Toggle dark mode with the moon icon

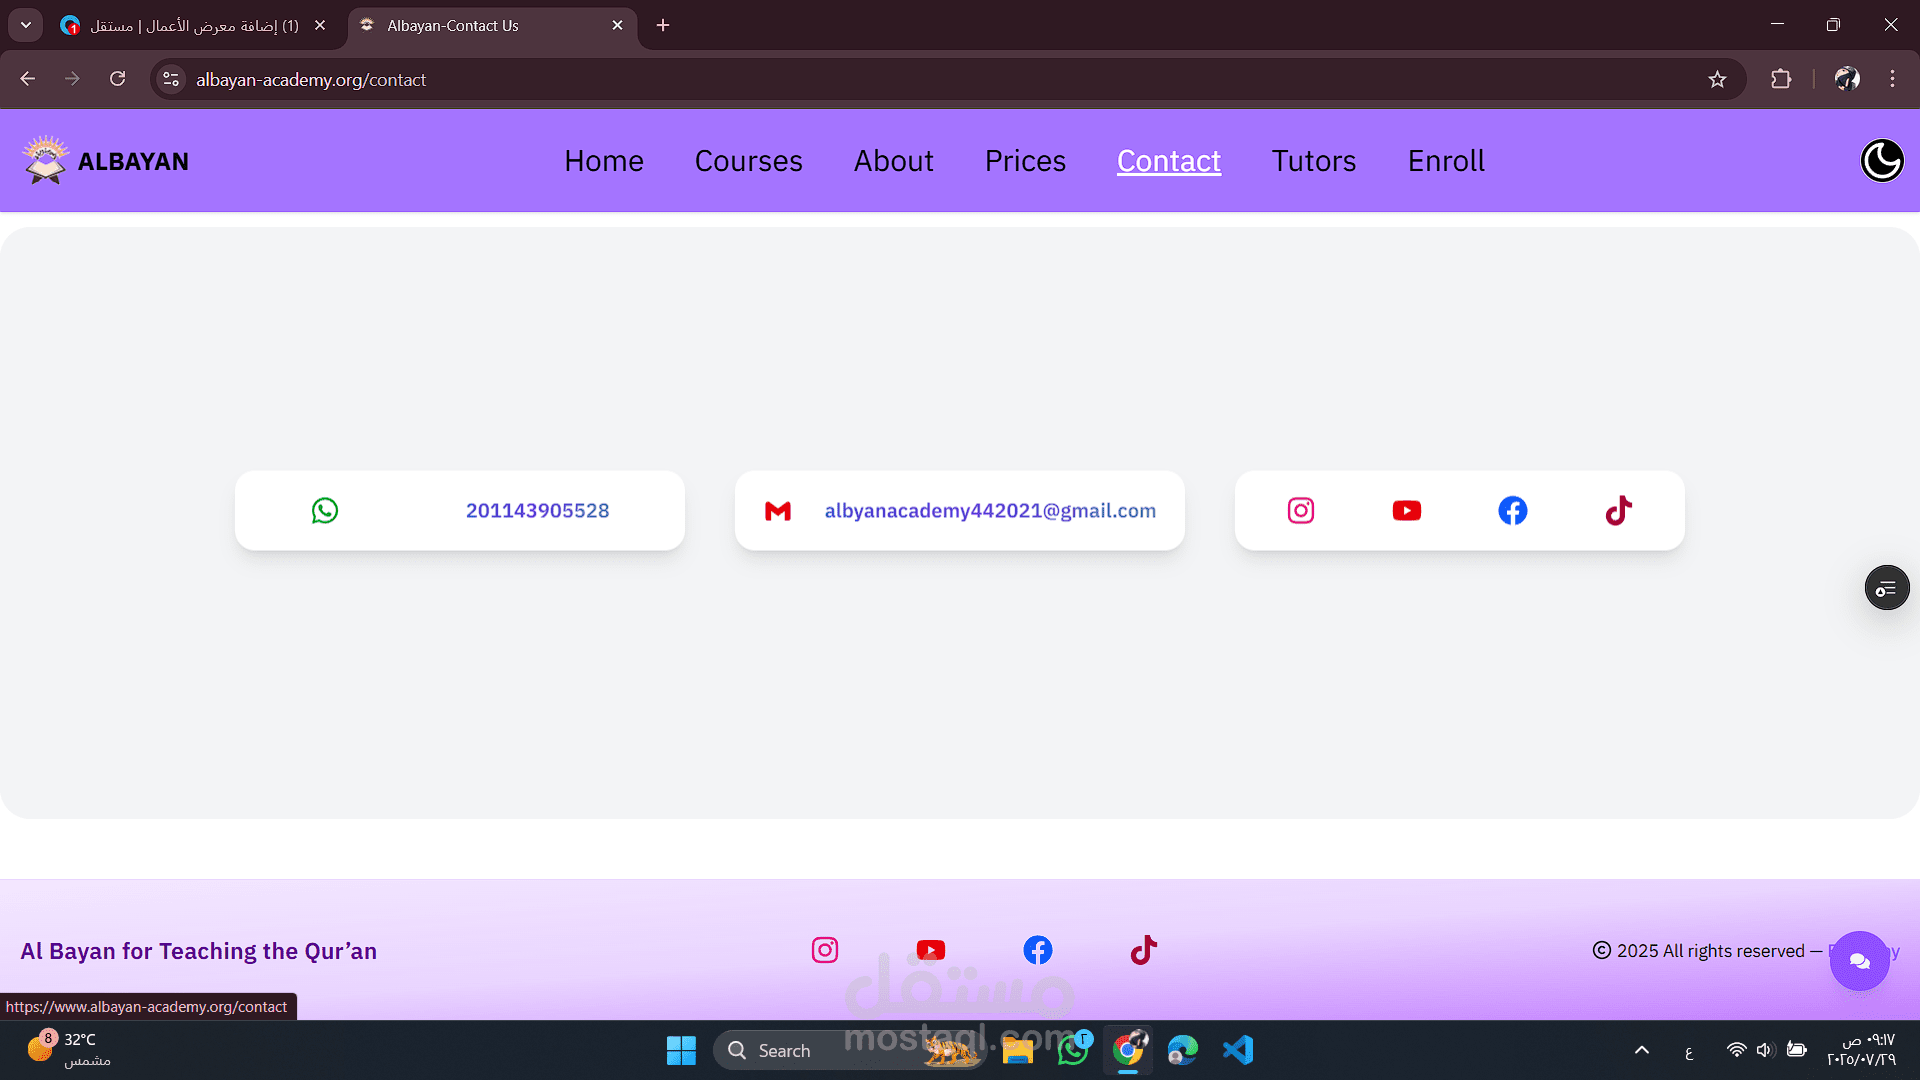(1881, 161)
